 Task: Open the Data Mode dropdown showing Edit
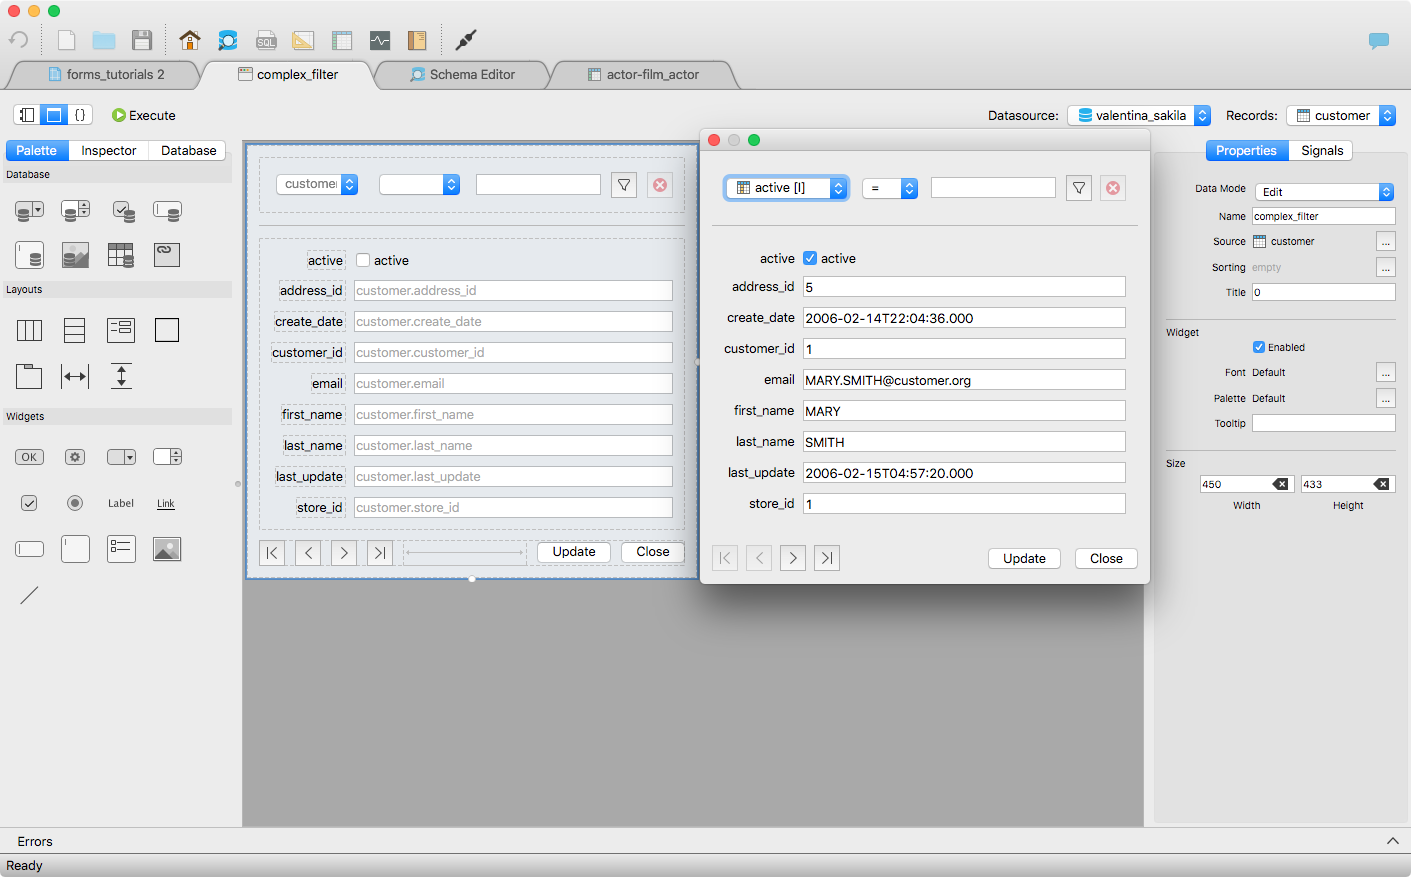(x=1323, y=191)
